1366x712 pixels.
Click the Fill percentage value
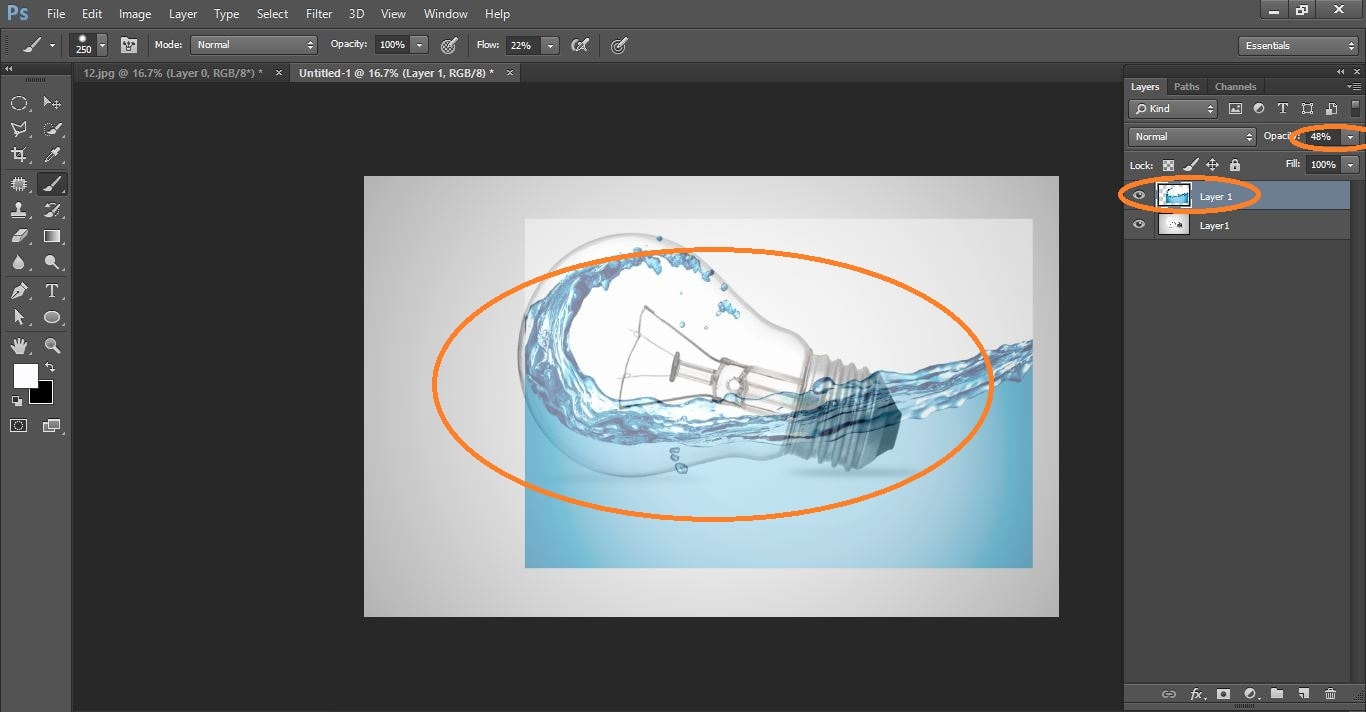(x=1325, y=164)
